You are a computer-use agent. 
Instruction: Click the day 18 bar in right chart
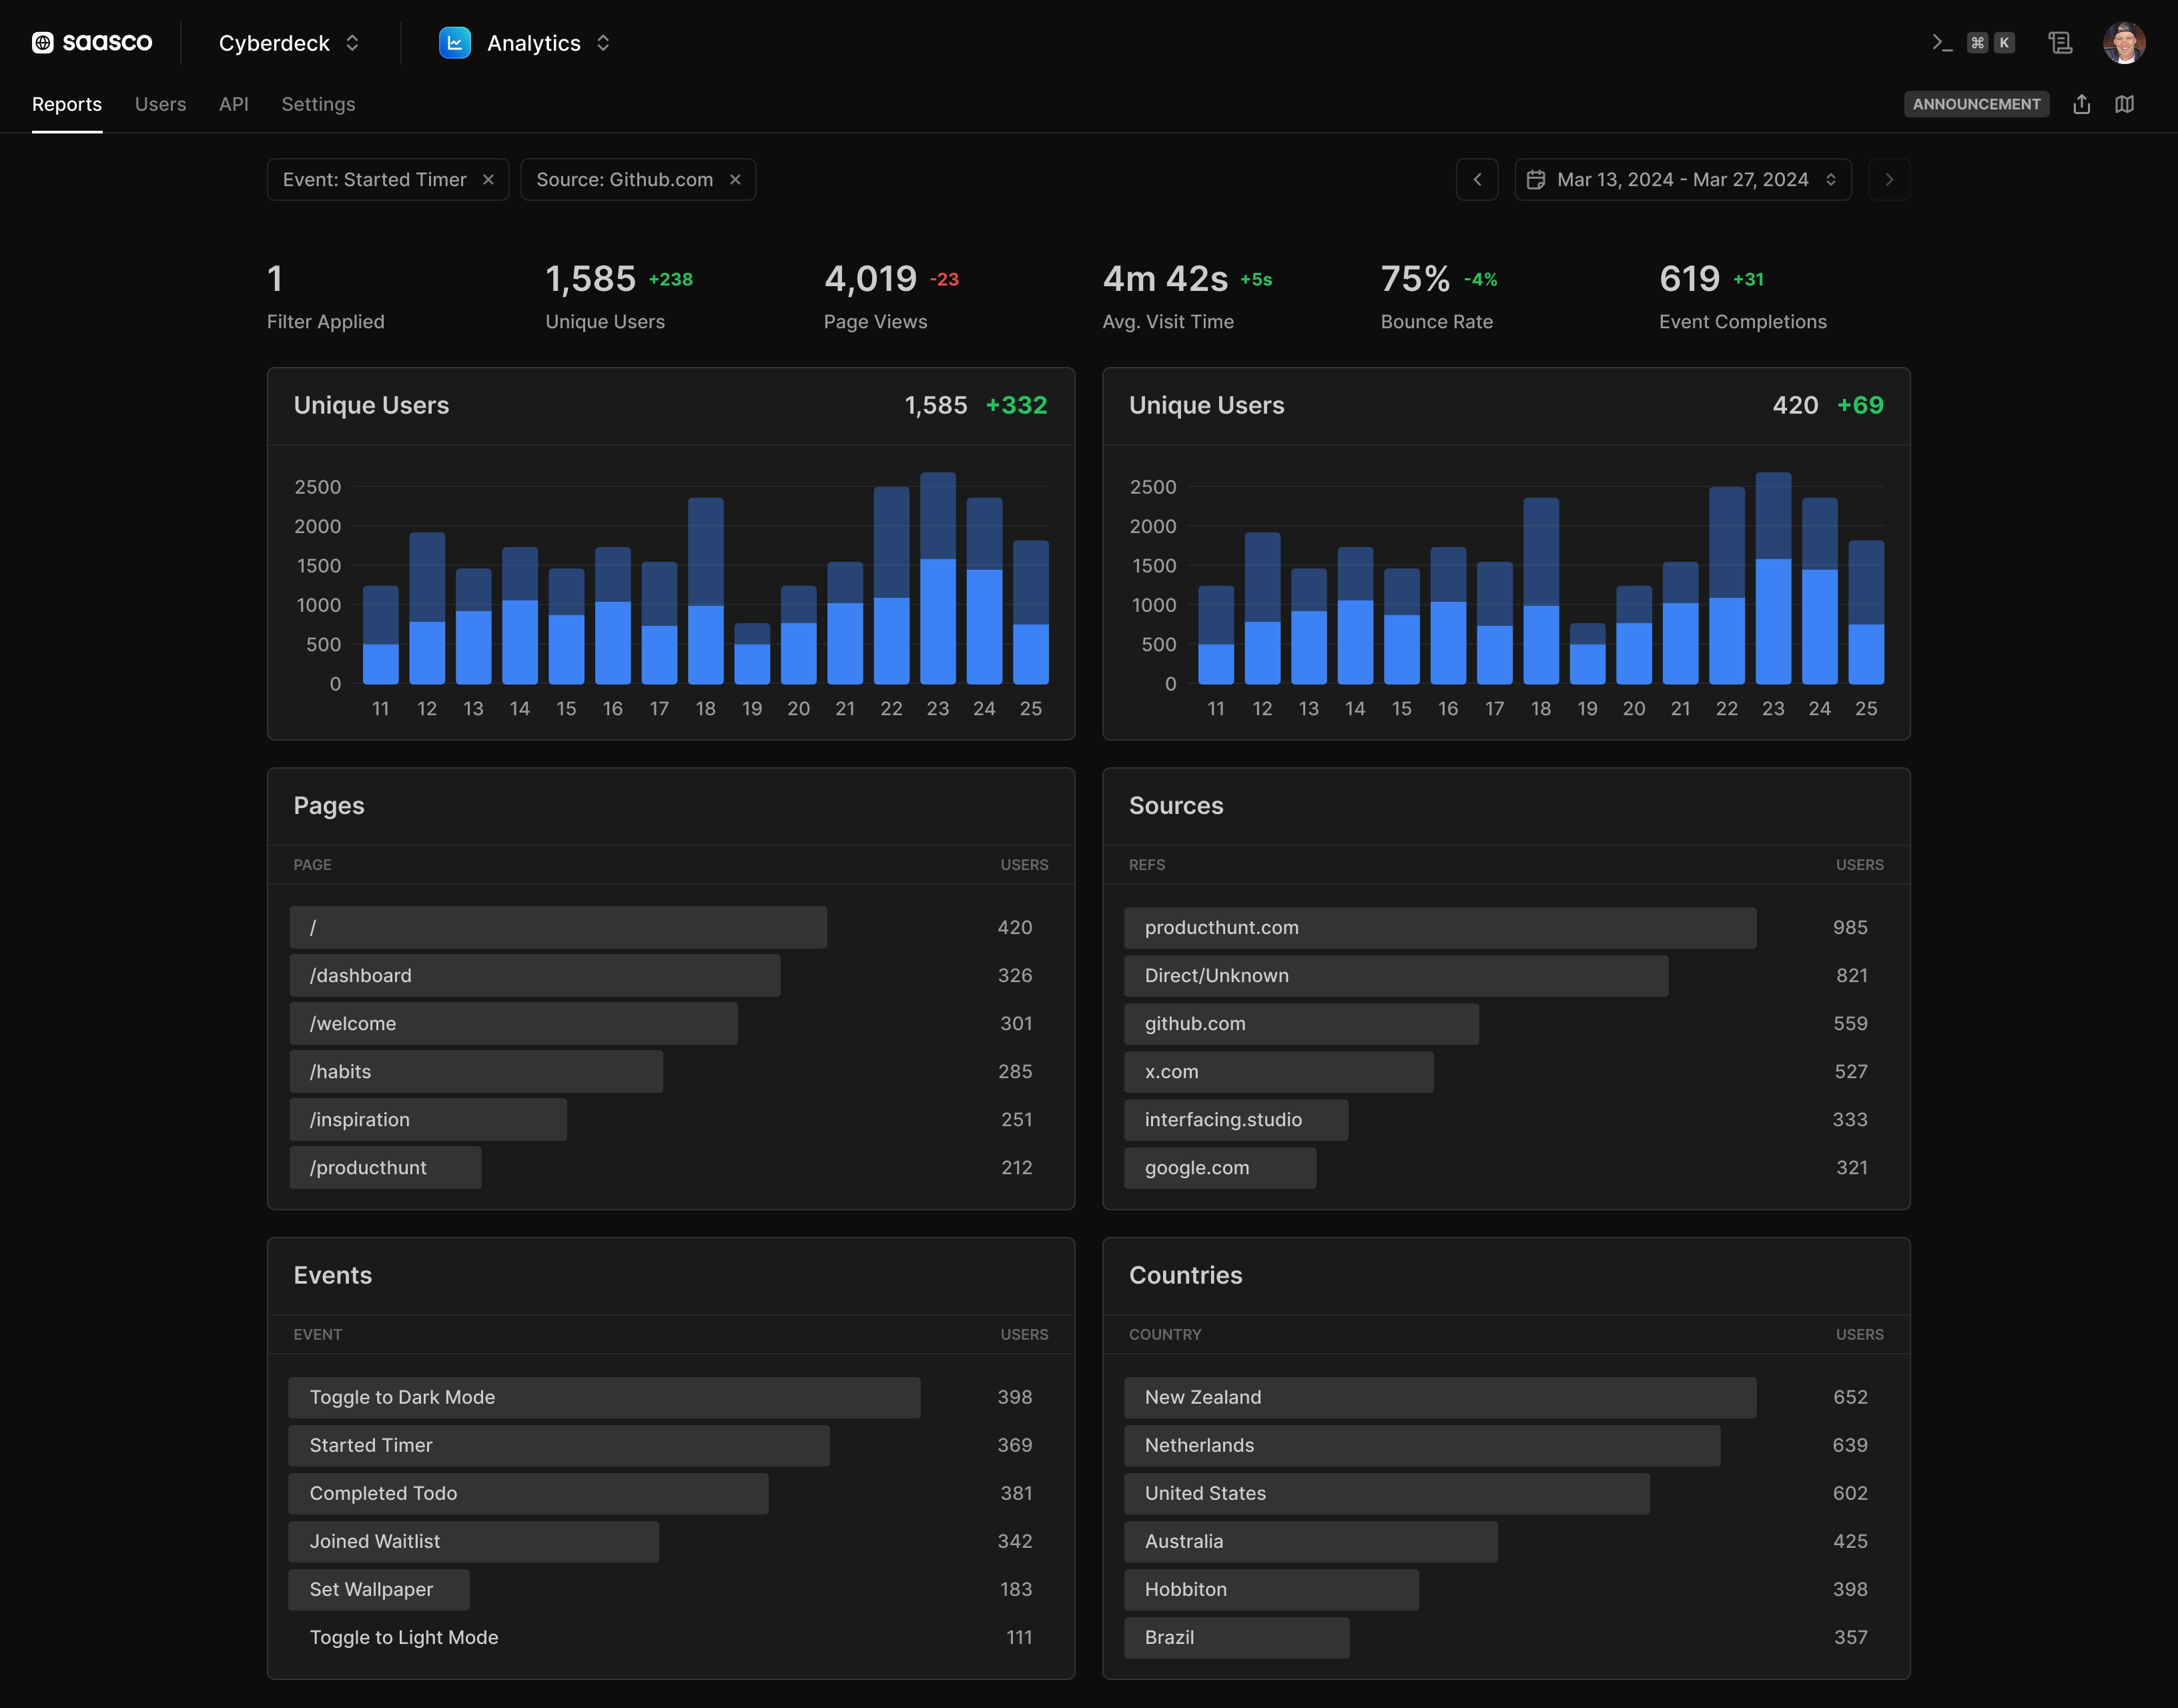[x=1541, y=591]
